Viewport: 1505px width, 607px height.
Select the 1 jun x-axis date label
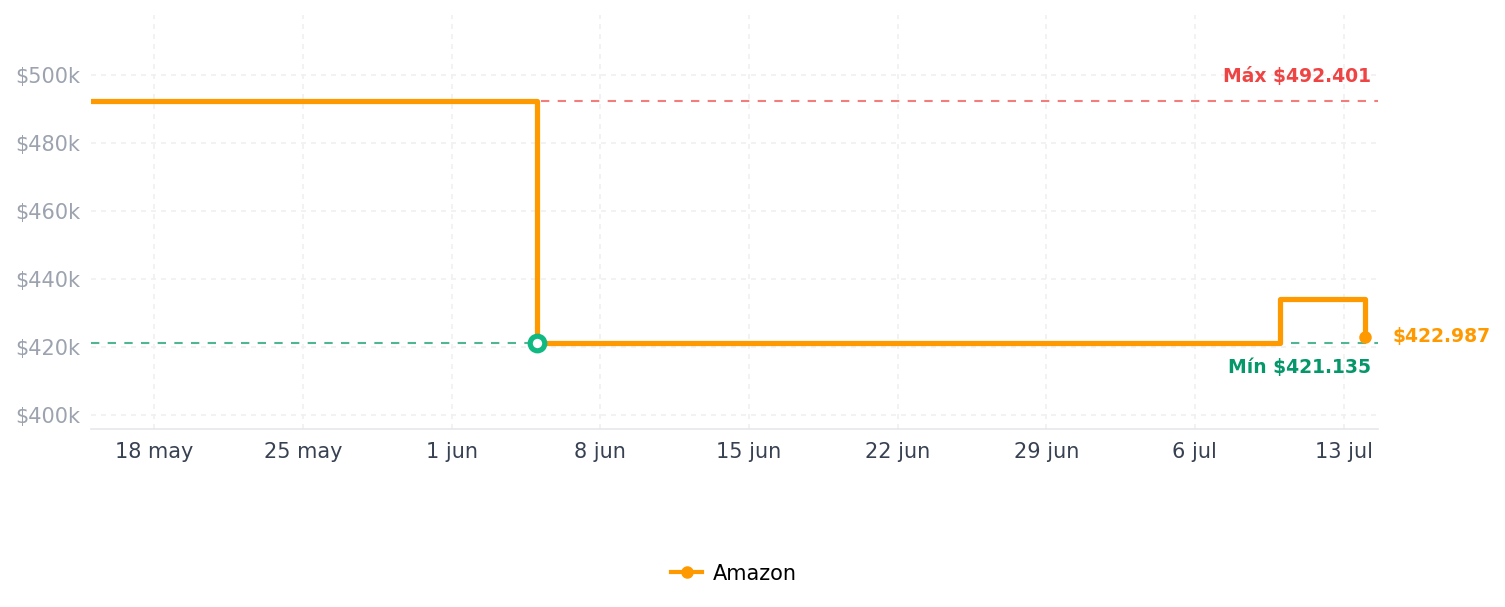point(452,451)
